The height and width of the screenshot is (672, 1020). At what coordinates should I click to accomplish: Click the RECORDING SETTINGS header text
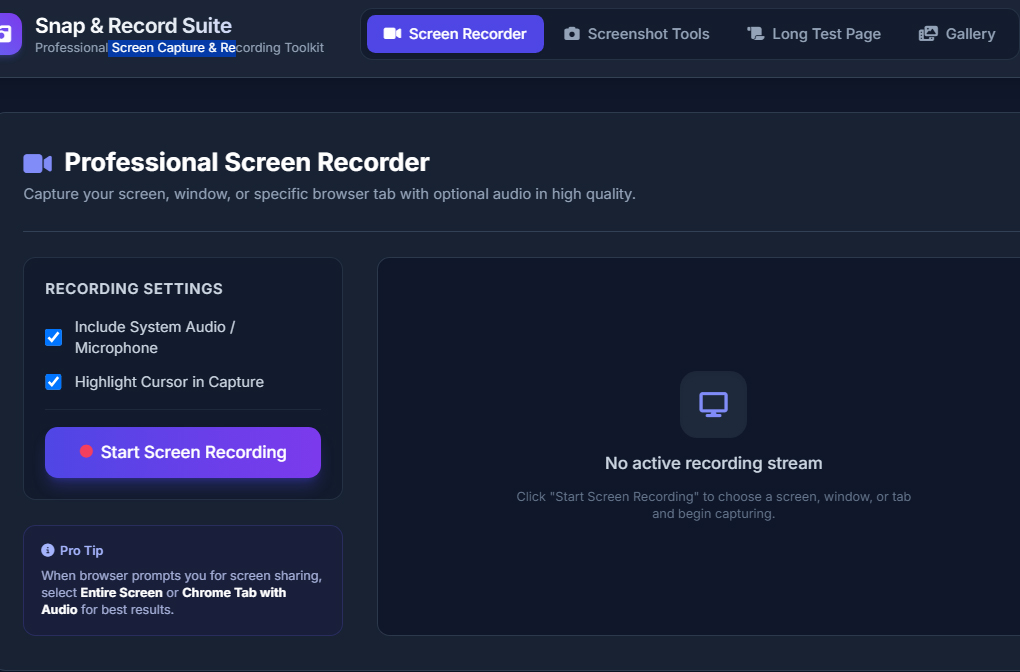(x=134, y=289)
